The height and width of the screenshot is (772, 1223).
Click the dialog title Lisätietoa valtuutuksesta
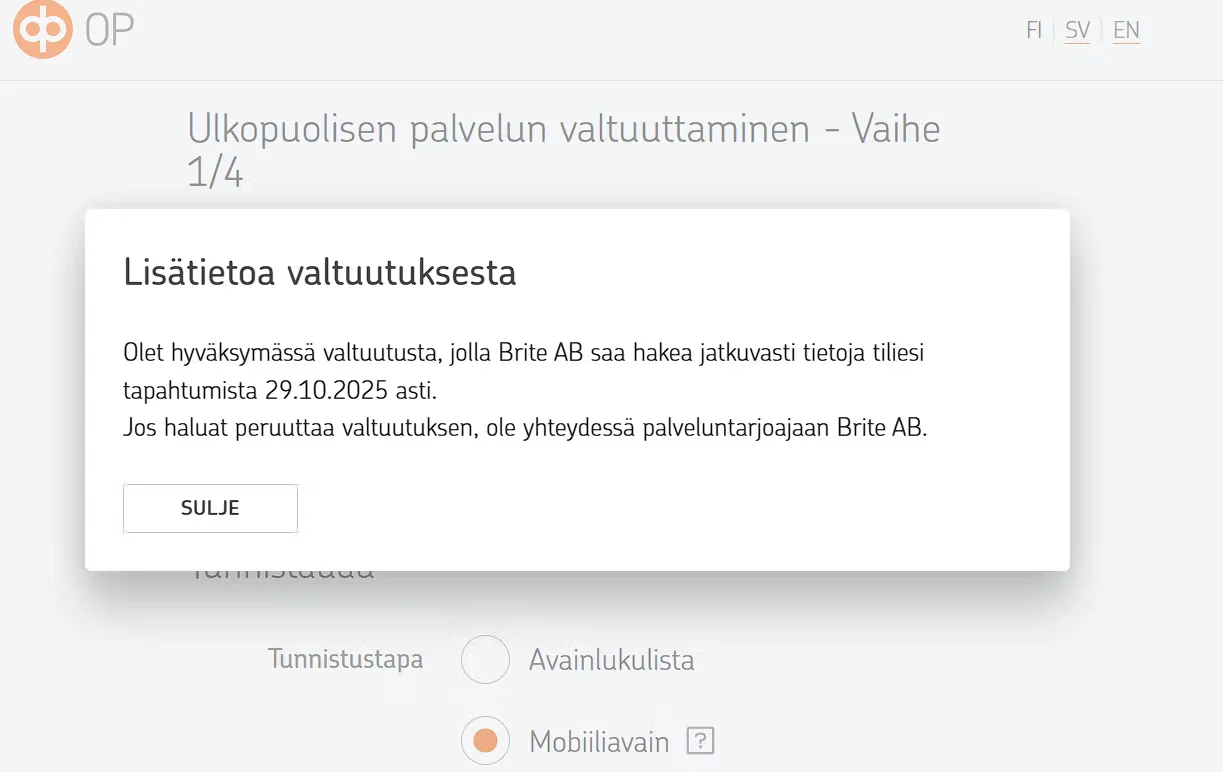tap(320, 272)
